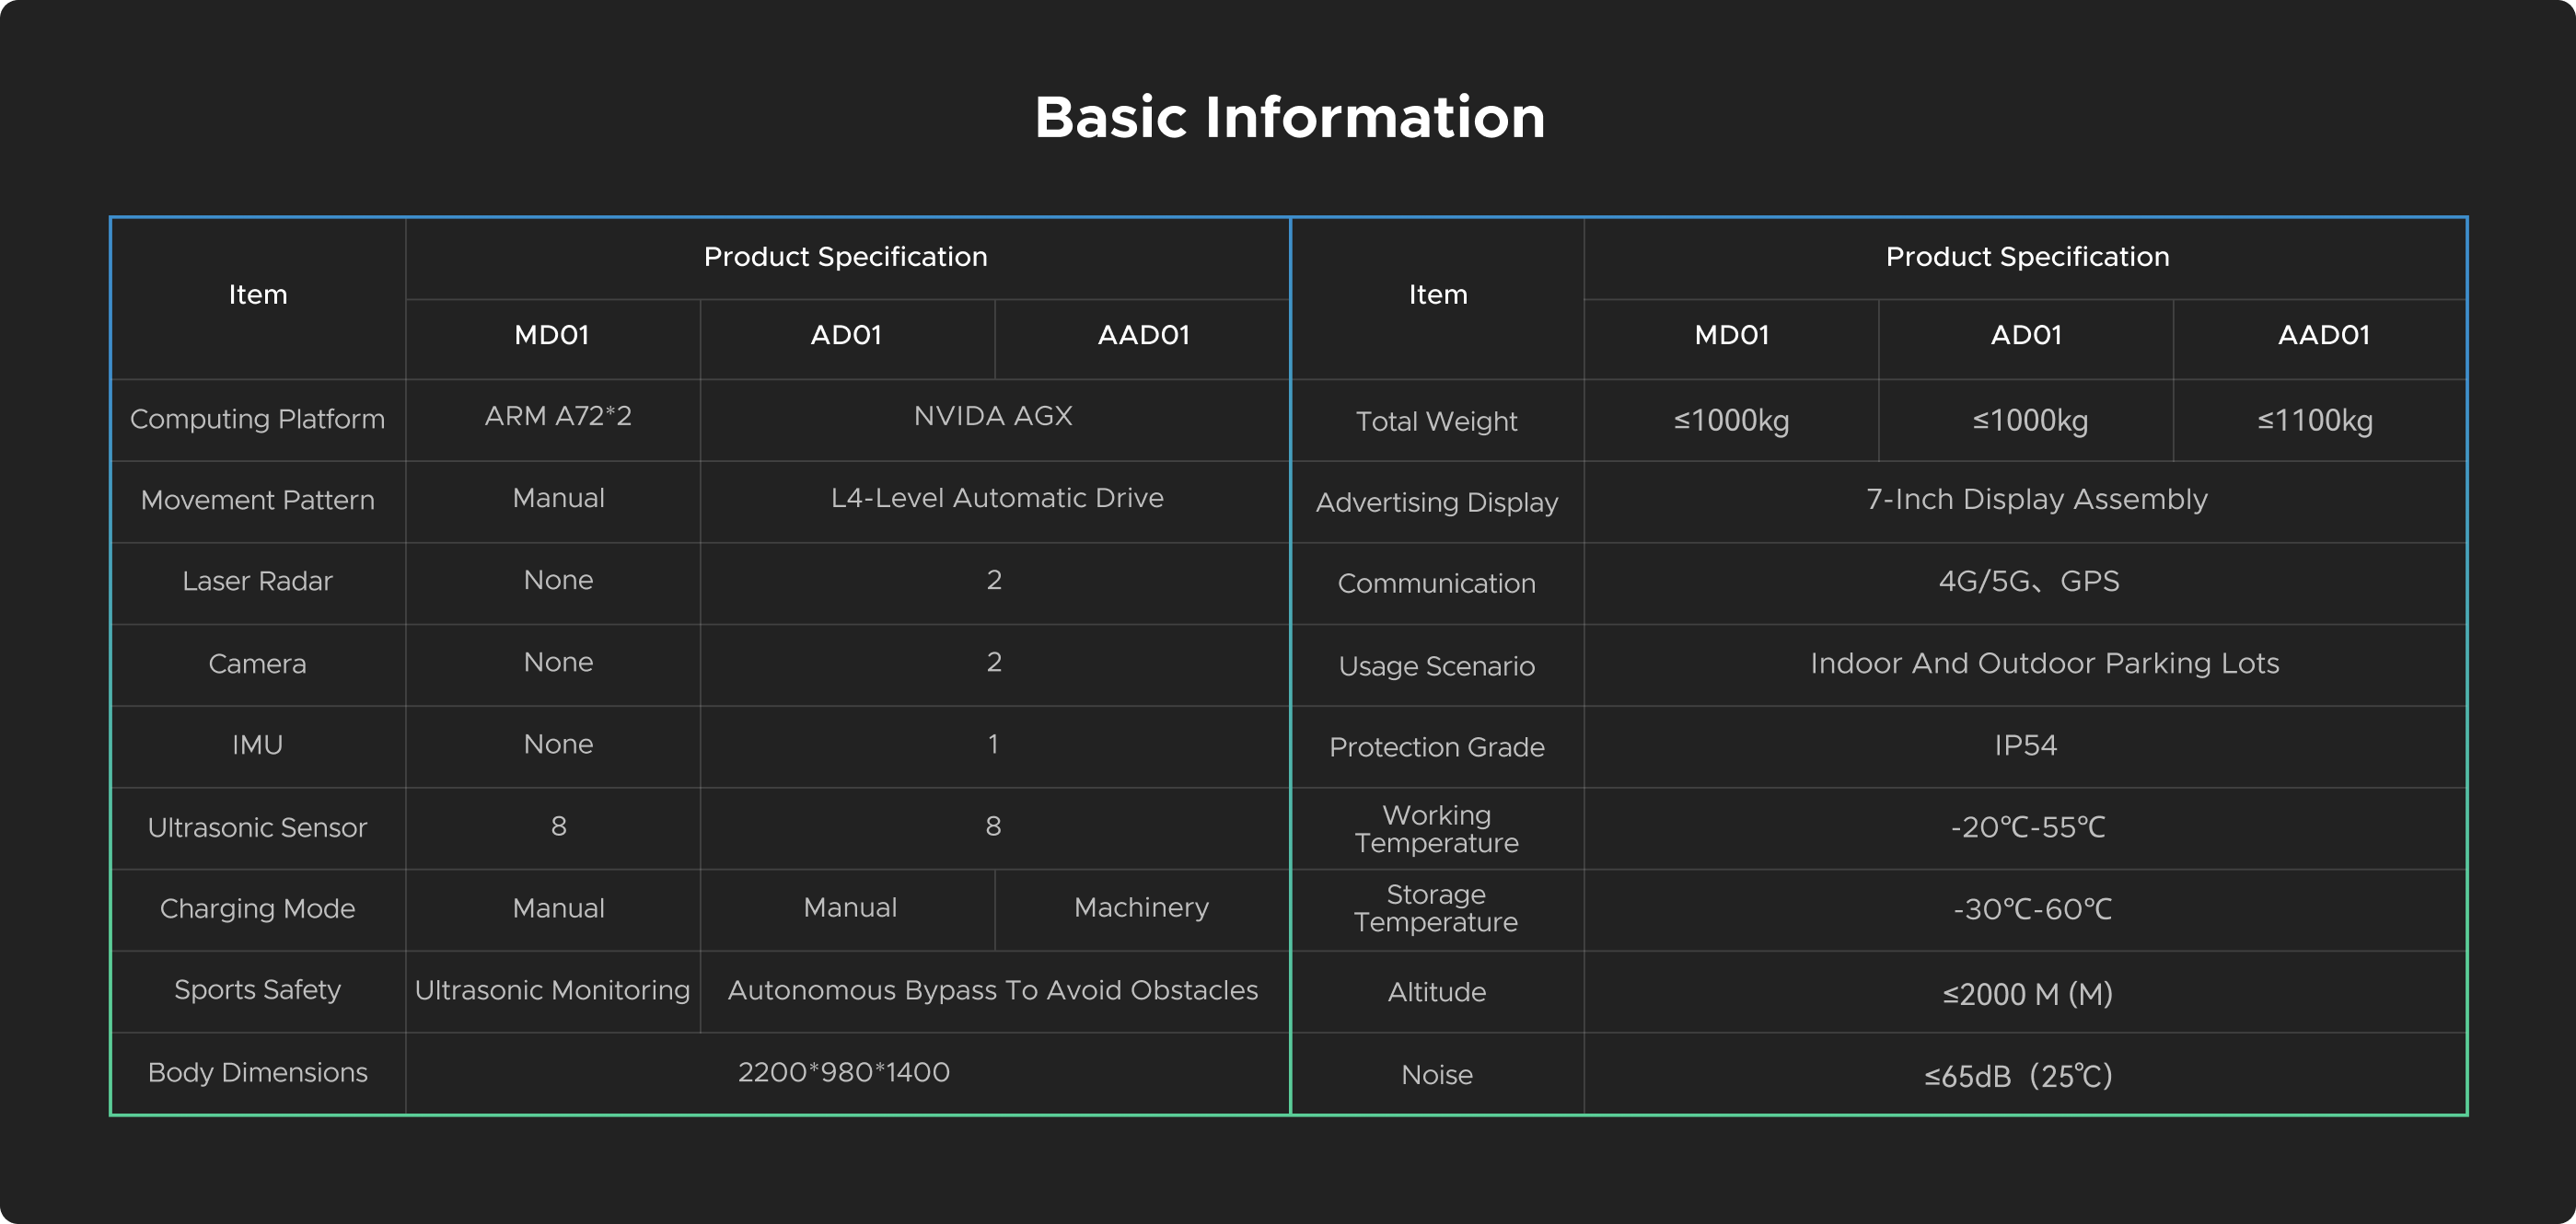Click the Ultrasonic Sensor label

click(x=257, y=827)
